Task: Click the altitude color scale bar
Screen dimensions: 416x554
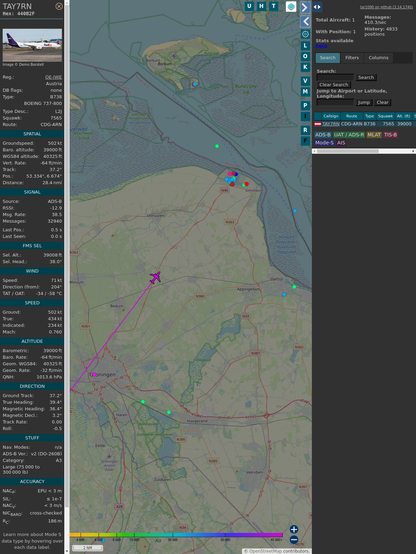Action: coord(176,535)
